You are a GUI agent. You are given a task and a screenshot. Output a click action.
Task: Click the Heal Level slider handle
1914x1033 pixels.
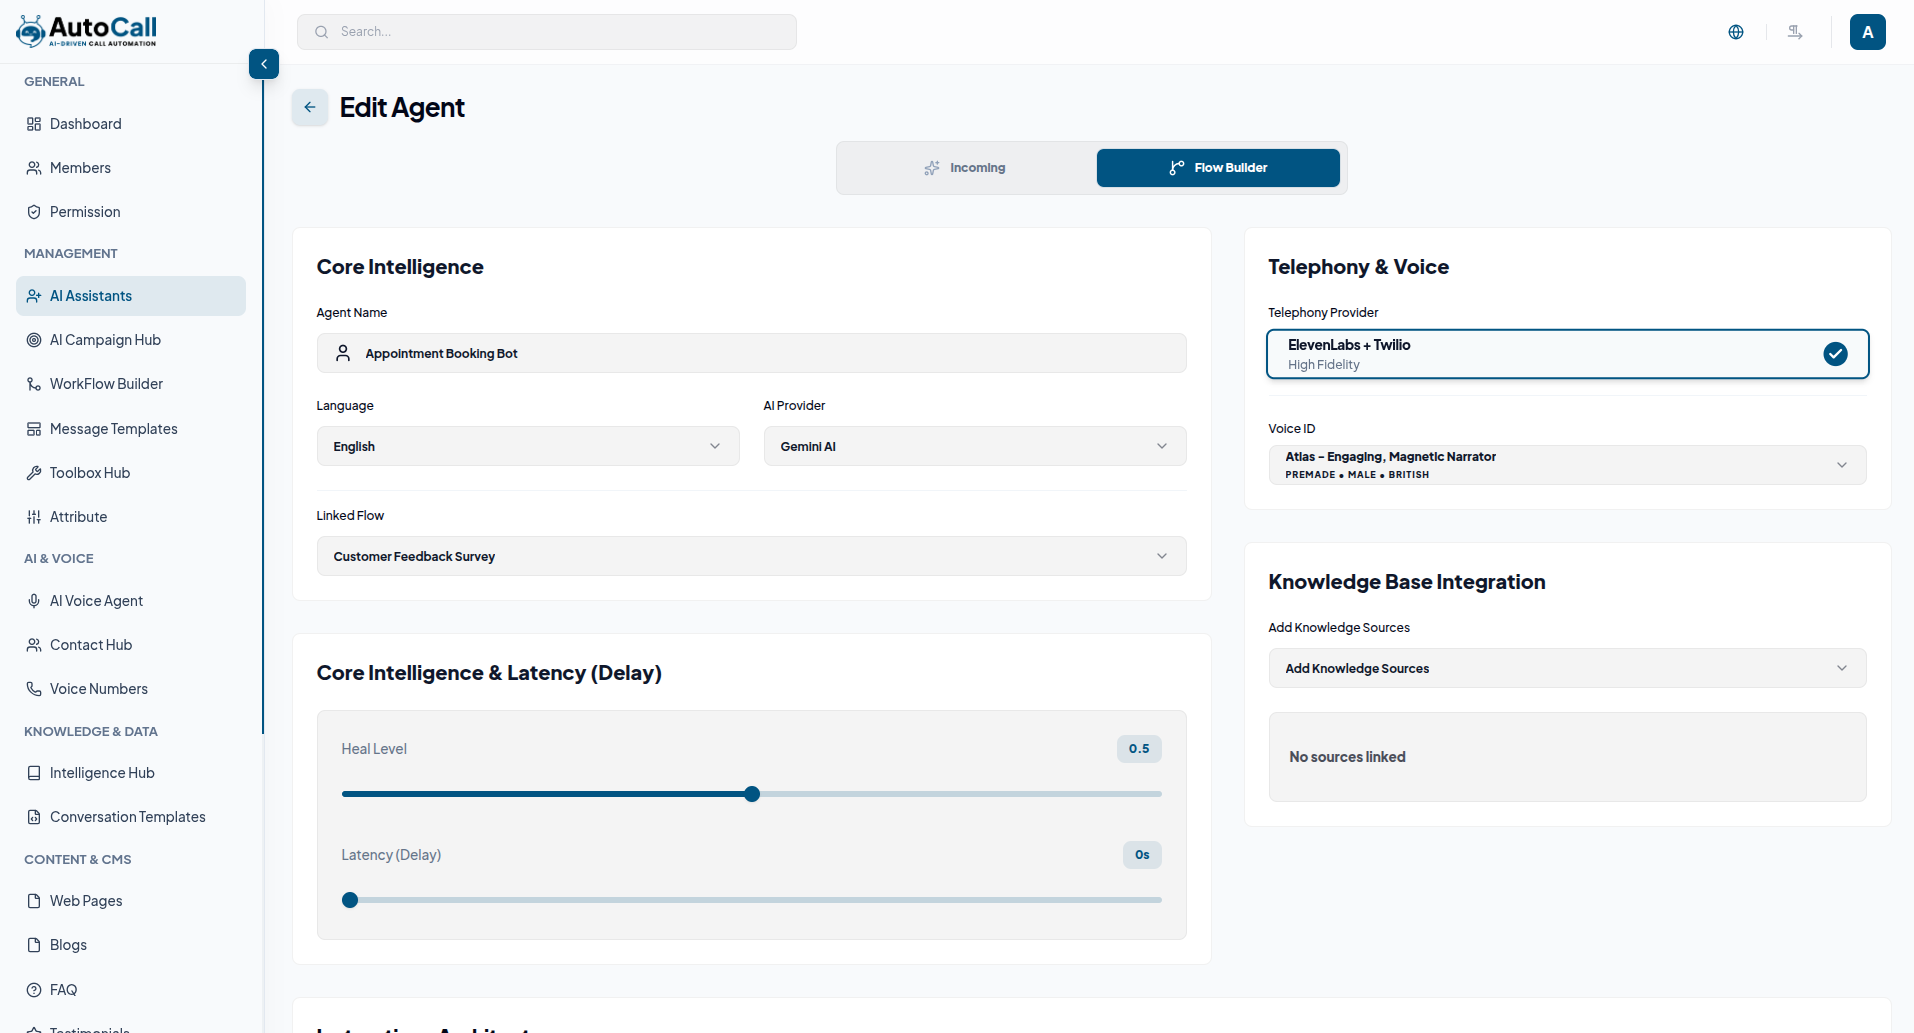752,794
